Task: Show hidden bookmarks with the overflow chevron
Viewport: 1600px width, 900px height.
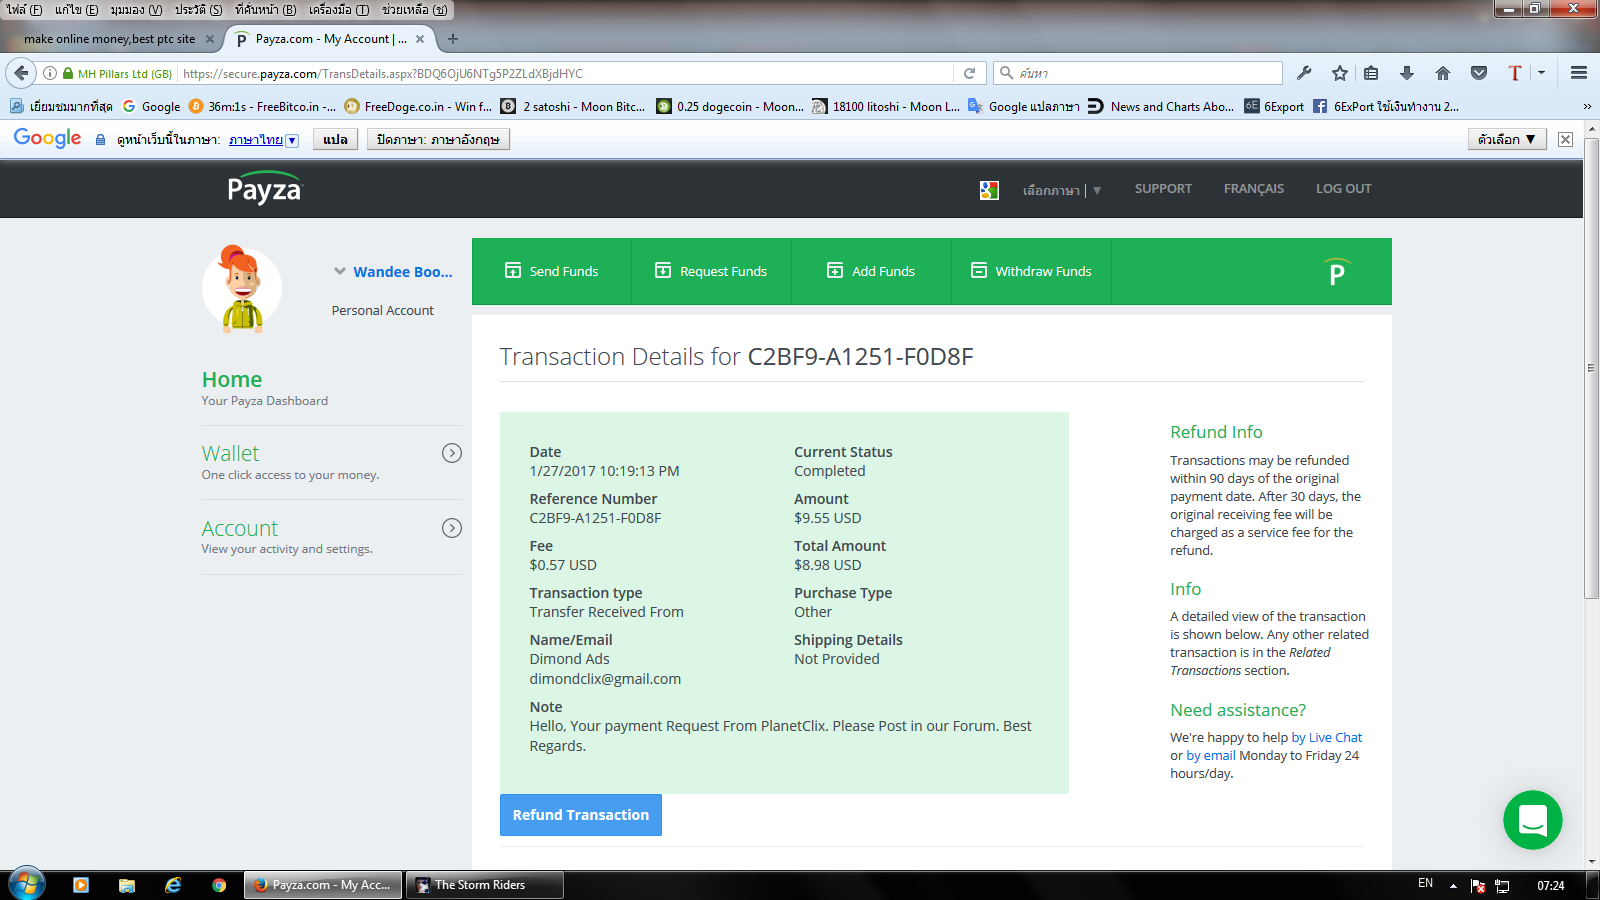Action: [1587, 106]
